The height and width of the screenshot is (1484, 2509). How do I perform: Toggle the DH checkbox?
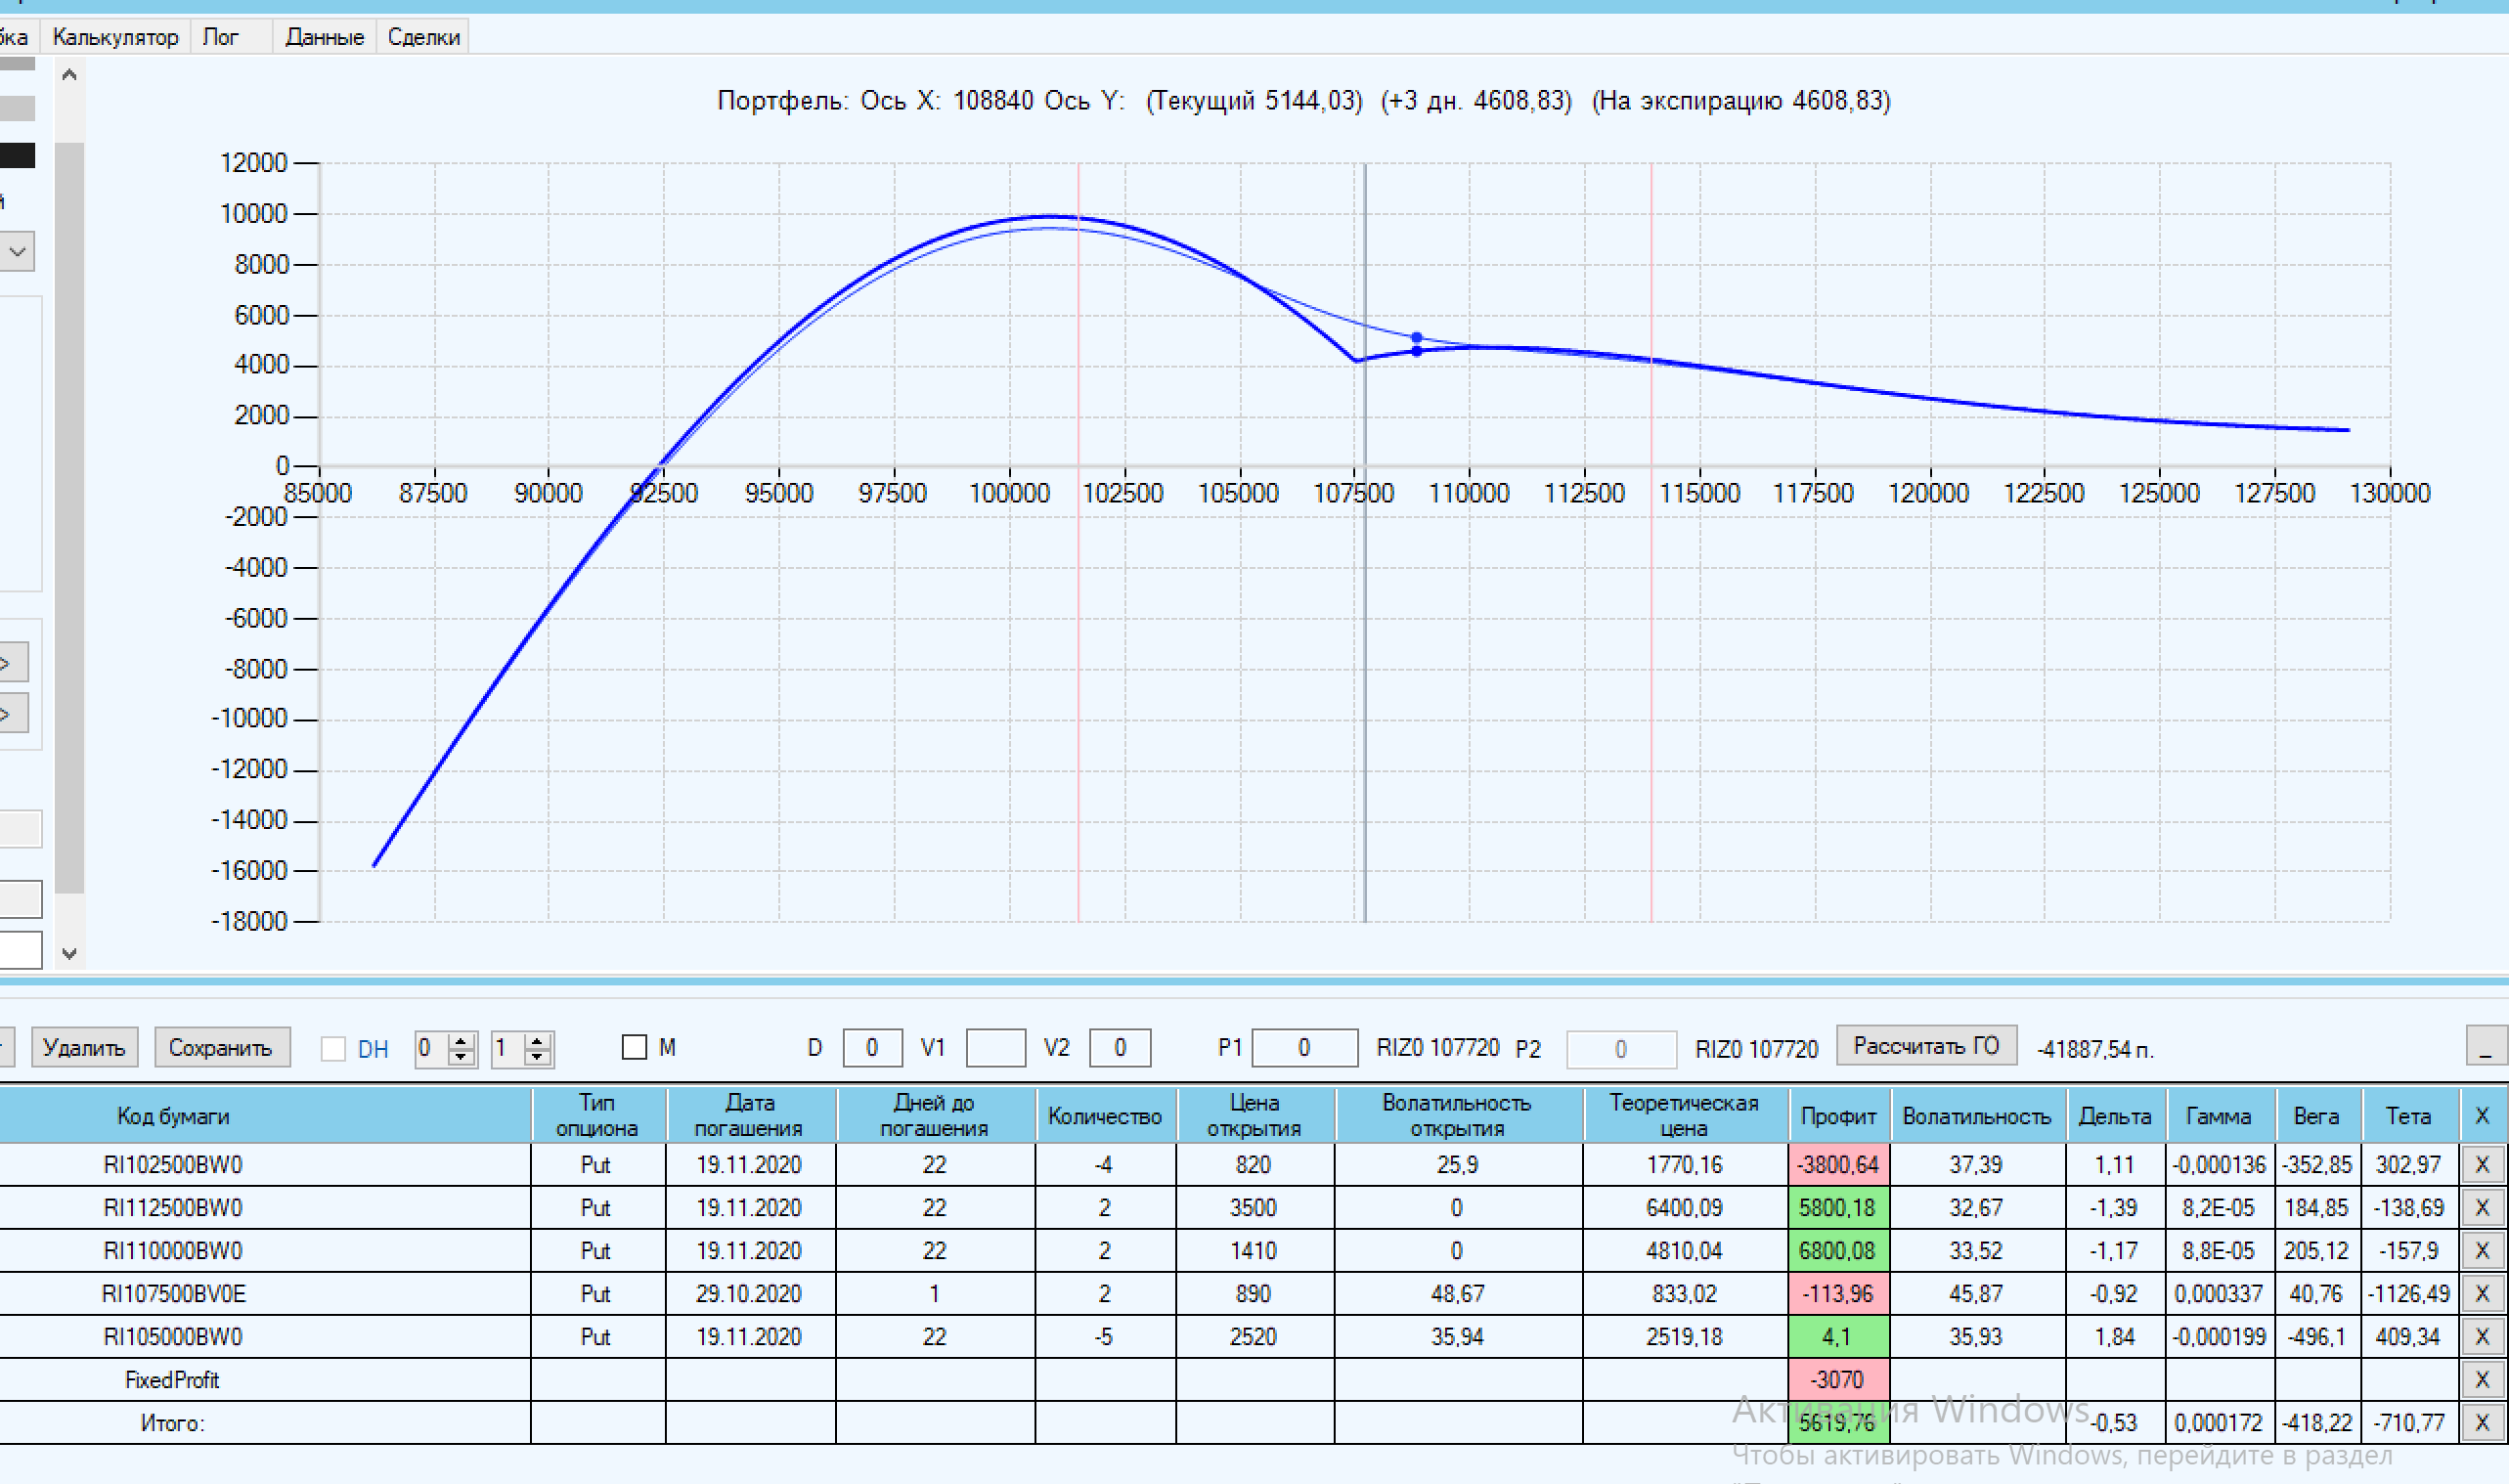click(333, 1048)
